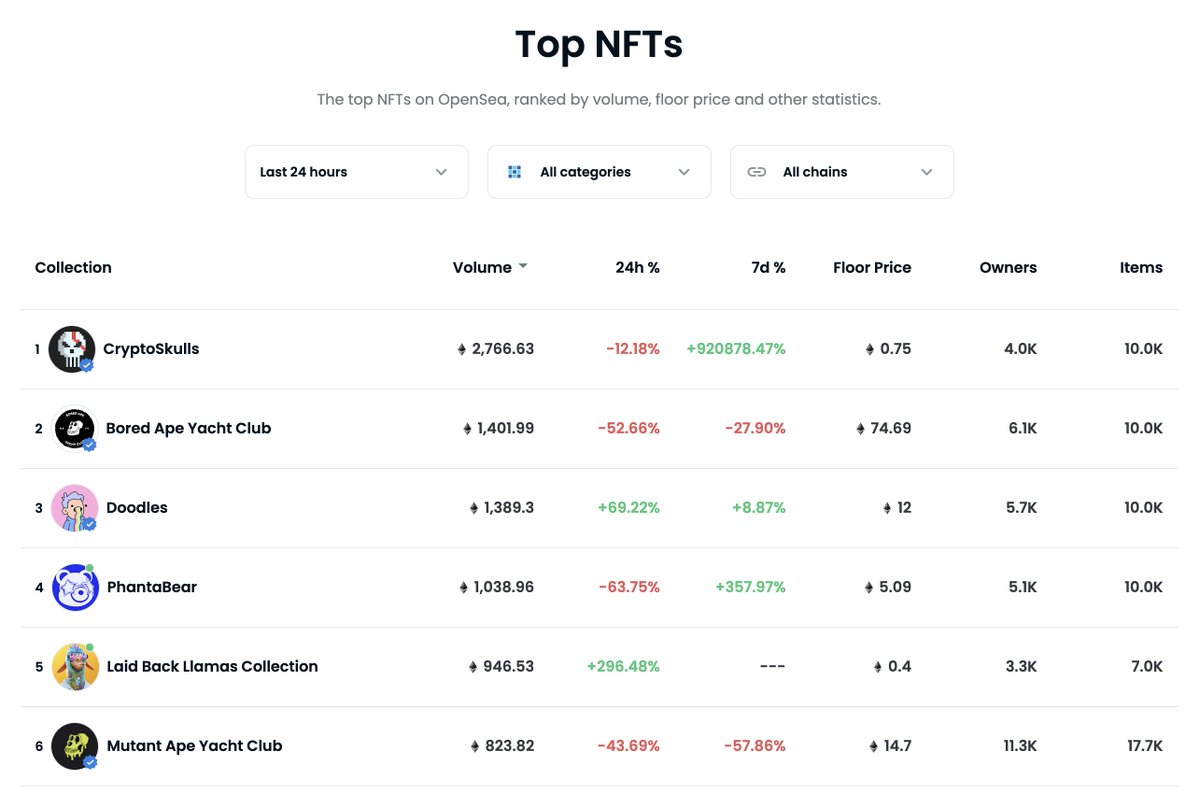The height and width of the screenshot is (794, 1200).
Task: Click the Top NFTs heading
Action: (599, 45)
